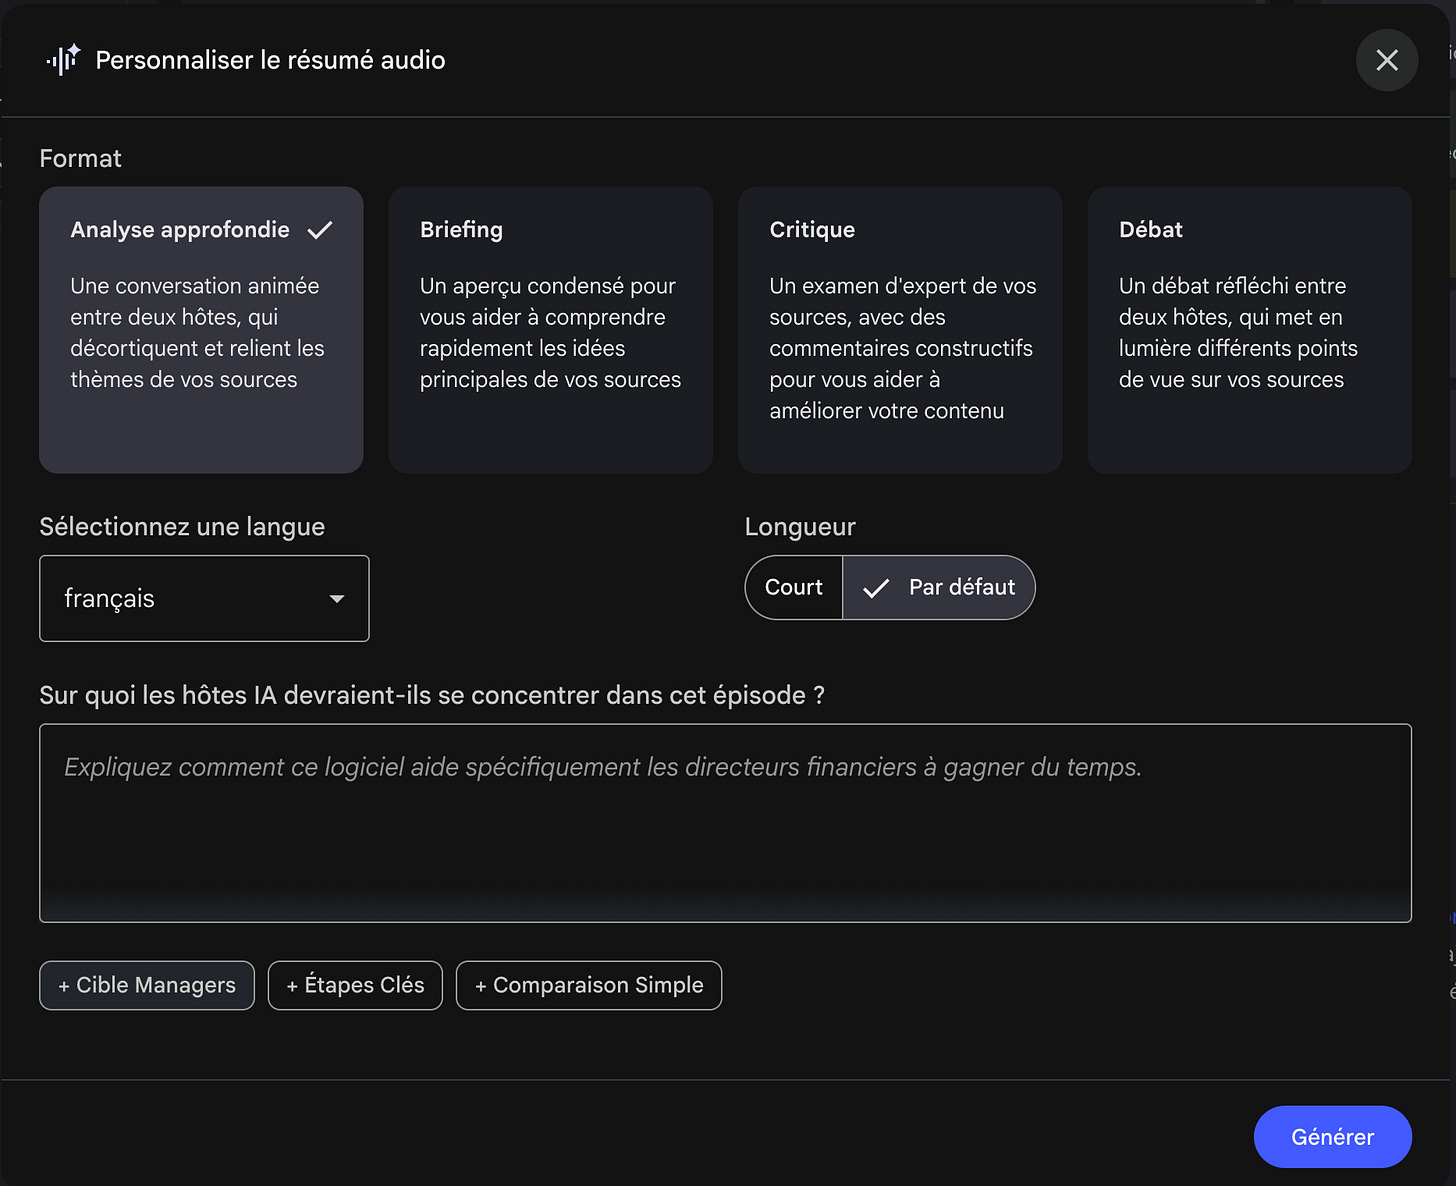The height and width of the screenshot is (1186, 1456).
Task: Click checkmark icon on Analyse approfondie card
Action: point(320,230)
